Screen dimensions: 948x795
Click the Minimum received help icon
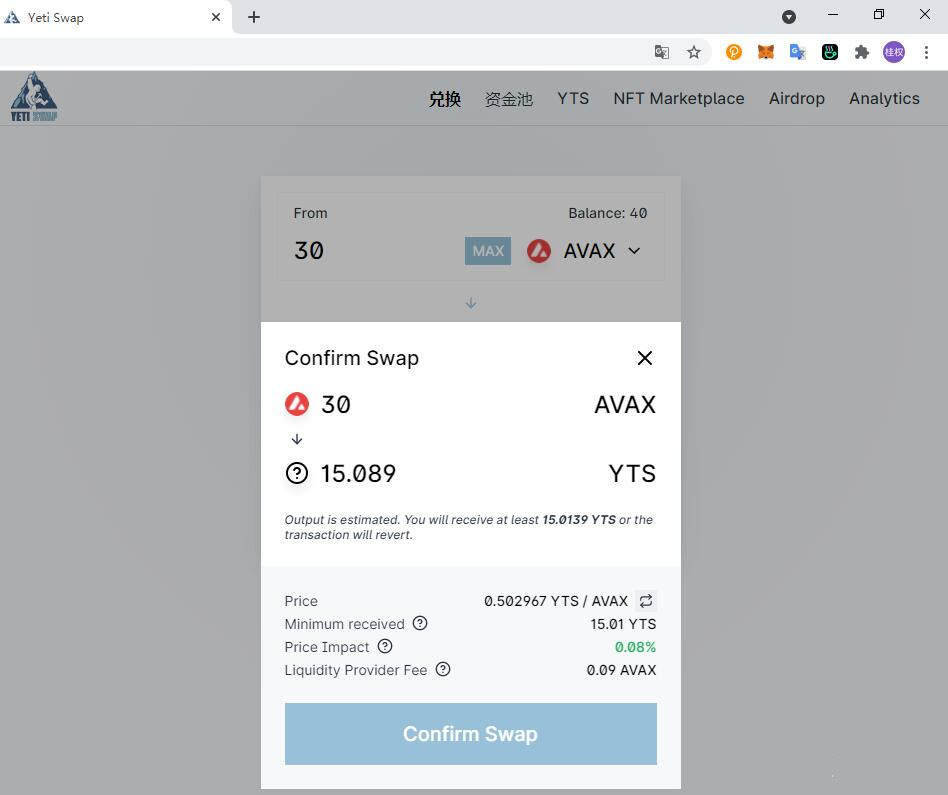click(420, 623)
